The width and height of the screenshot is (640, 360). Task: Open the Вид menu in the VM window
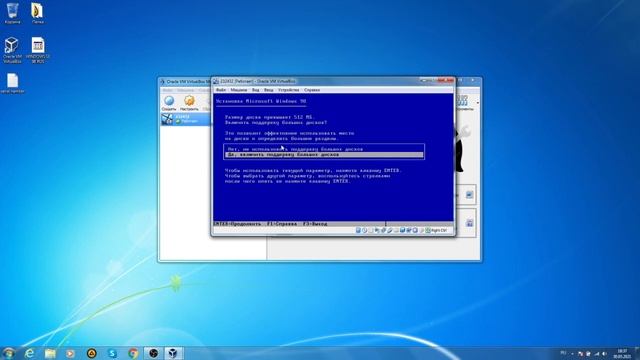point(256,90)
